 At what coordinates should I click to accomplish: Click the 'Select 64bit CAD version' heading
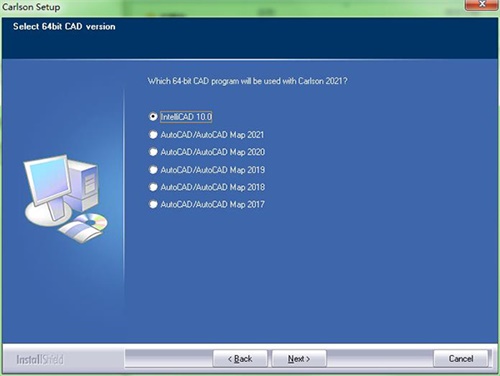coord(64,27)
